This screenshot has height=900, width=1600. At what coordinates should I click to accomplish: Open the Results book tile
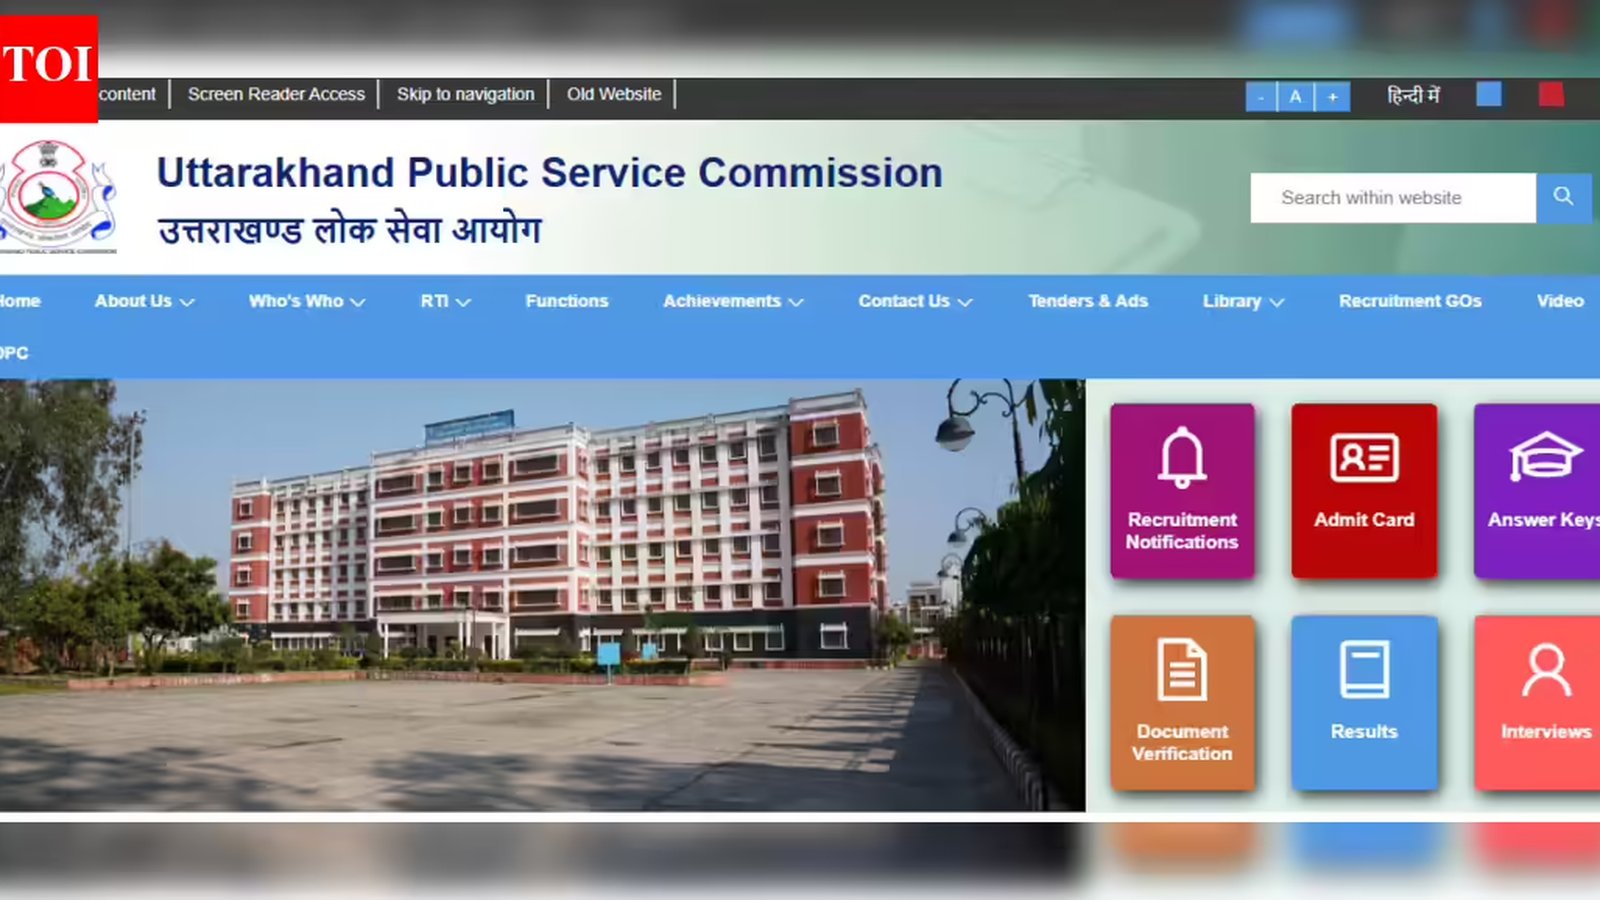pos(1364,703)
